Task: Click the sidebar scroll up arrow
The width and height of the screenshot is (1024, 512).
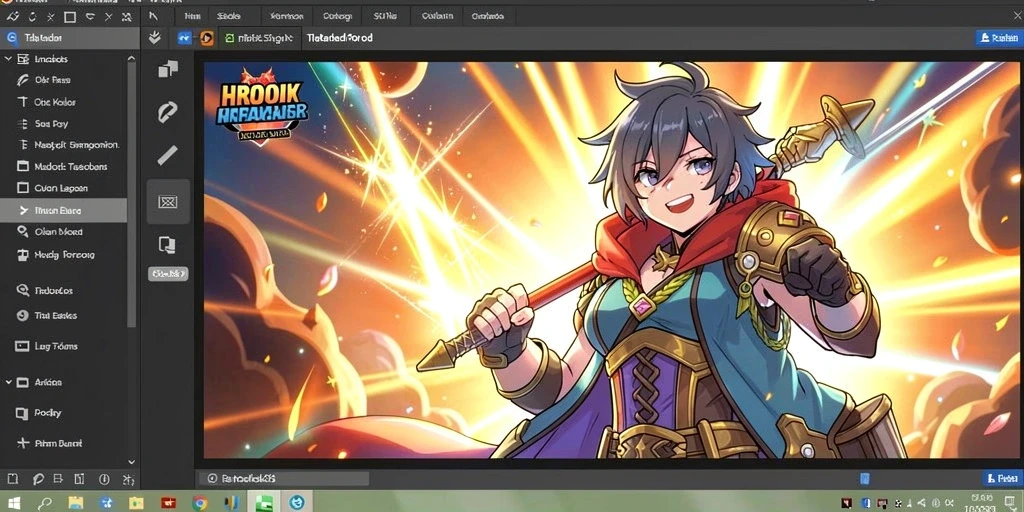Action: 131,59
